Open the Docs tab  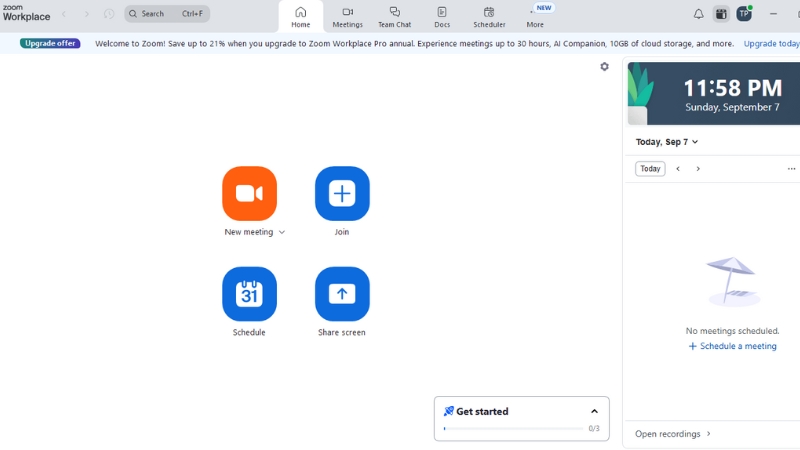[x=442, y=16]
